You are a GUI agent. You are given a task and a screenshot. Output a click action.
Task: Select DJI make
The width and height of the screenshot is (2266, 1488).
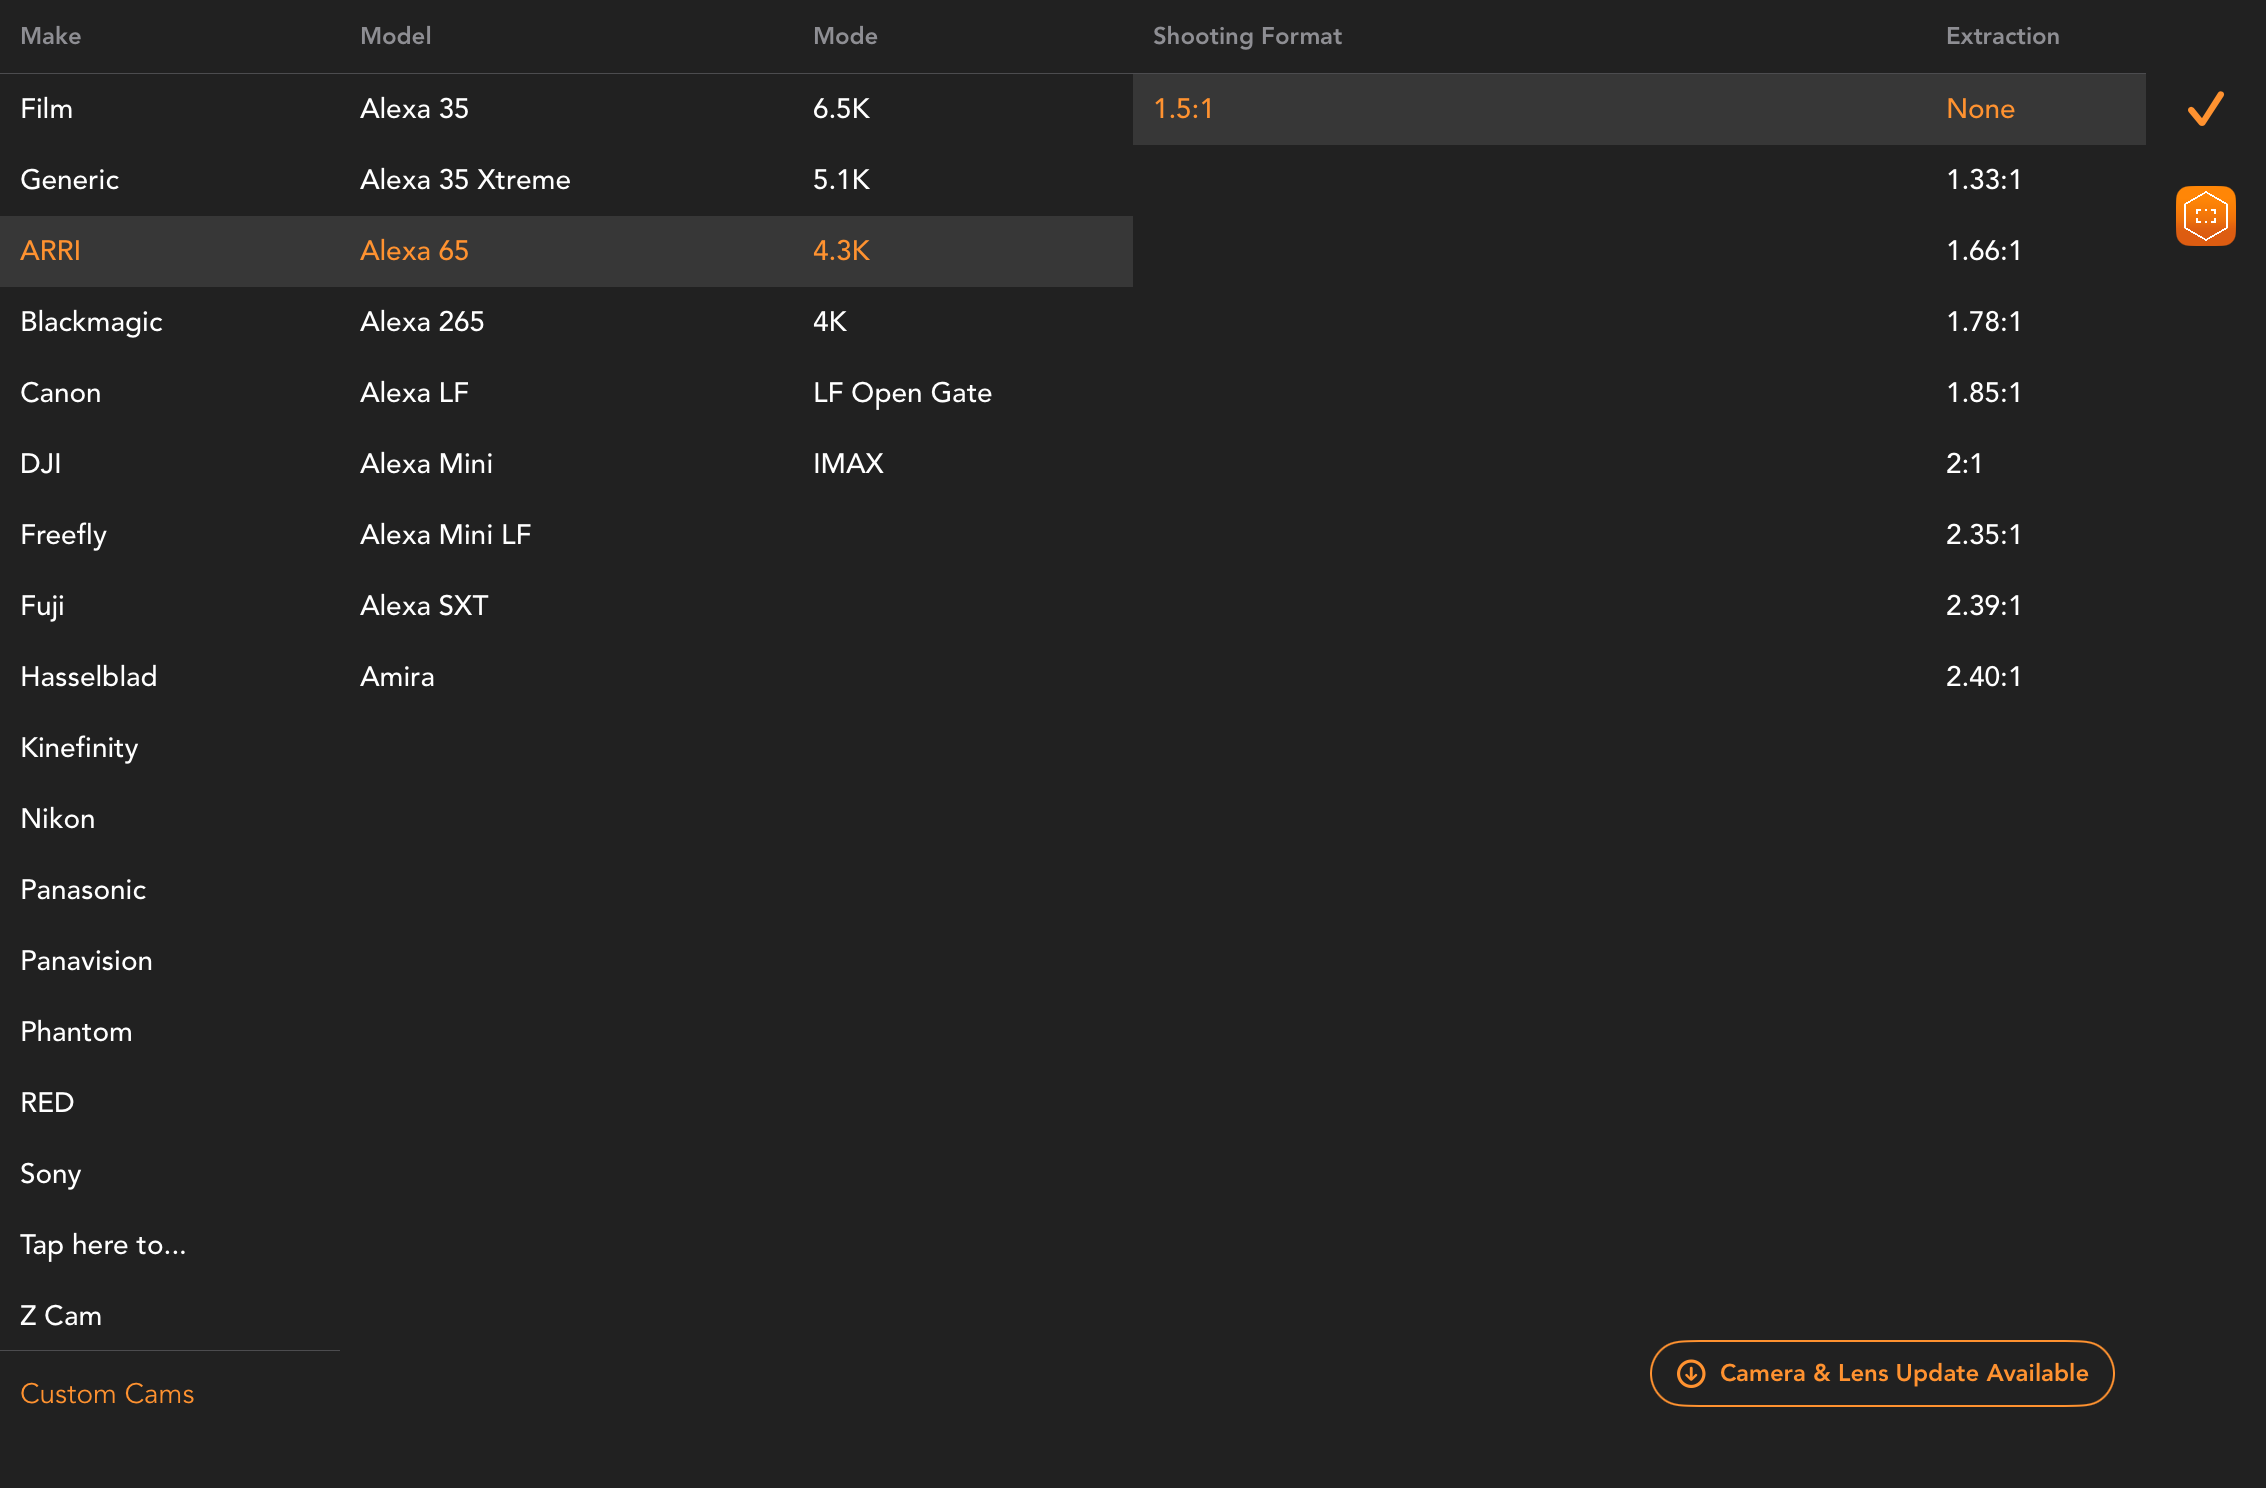point(170,464)
